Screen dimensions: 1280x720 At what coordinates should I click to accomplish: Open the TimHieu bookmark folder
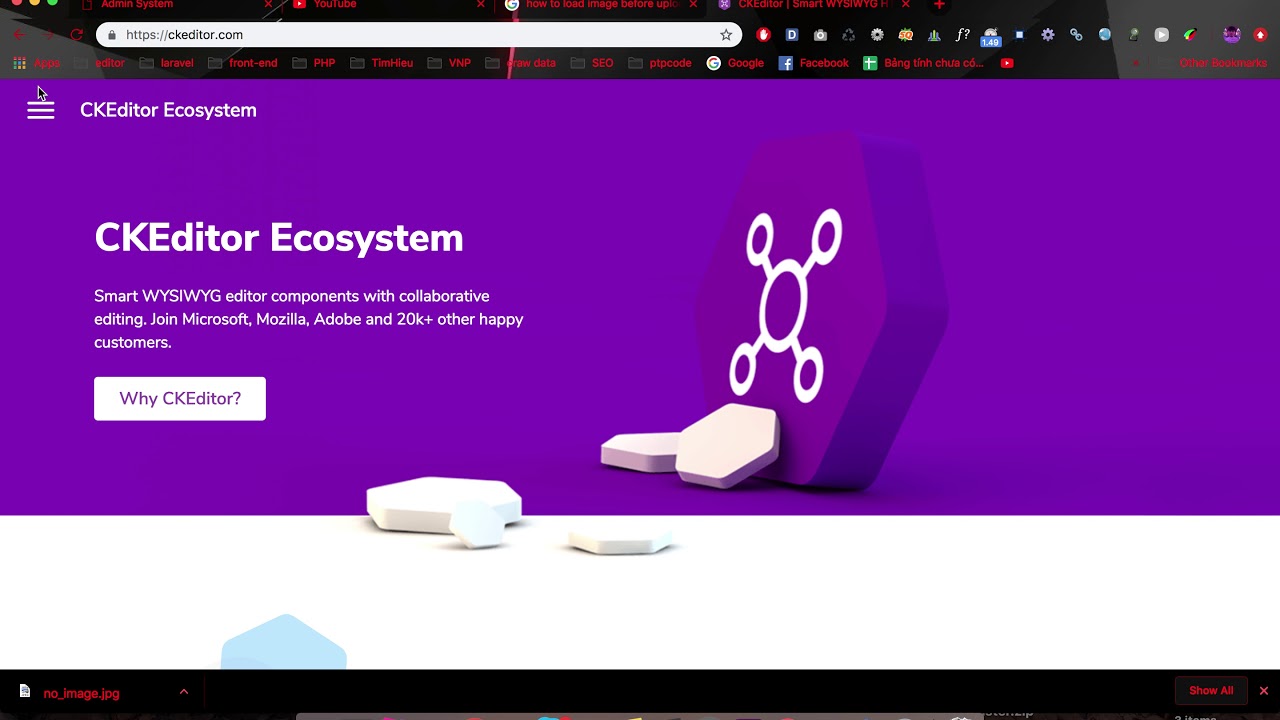coord(381,63)
